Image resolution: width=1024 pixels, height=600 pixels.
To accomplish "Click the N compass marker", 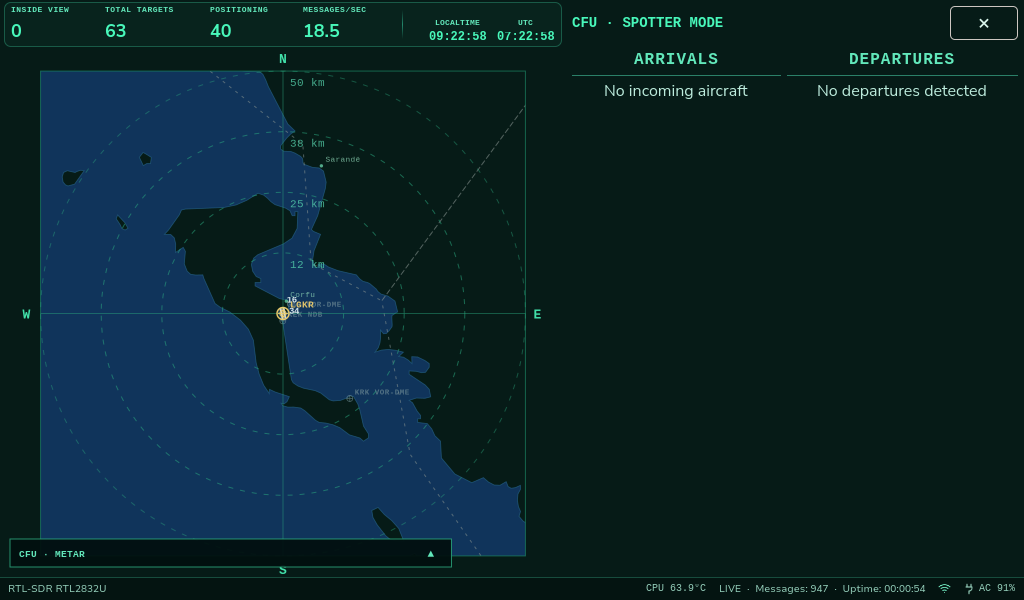I will 283,59.
